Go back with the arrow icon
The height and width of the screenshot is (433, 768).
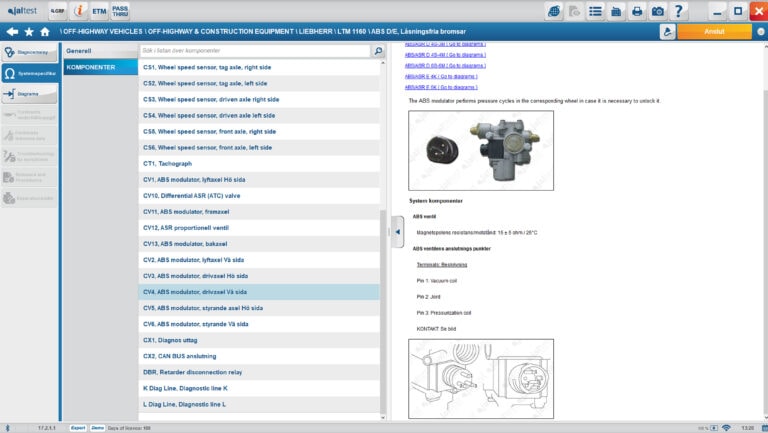tap(12, 32)
